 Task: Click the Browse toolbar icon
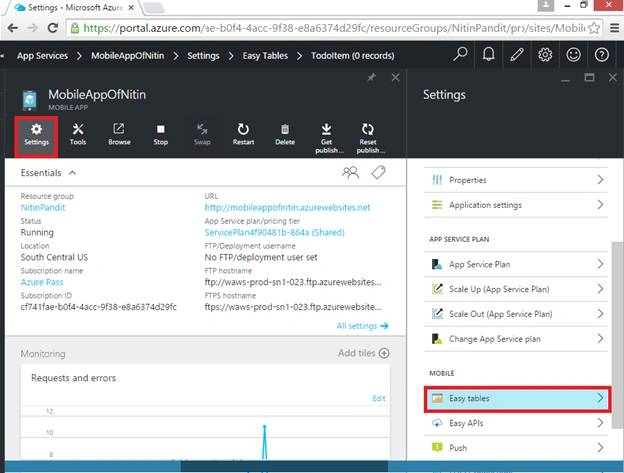(119, 134)
